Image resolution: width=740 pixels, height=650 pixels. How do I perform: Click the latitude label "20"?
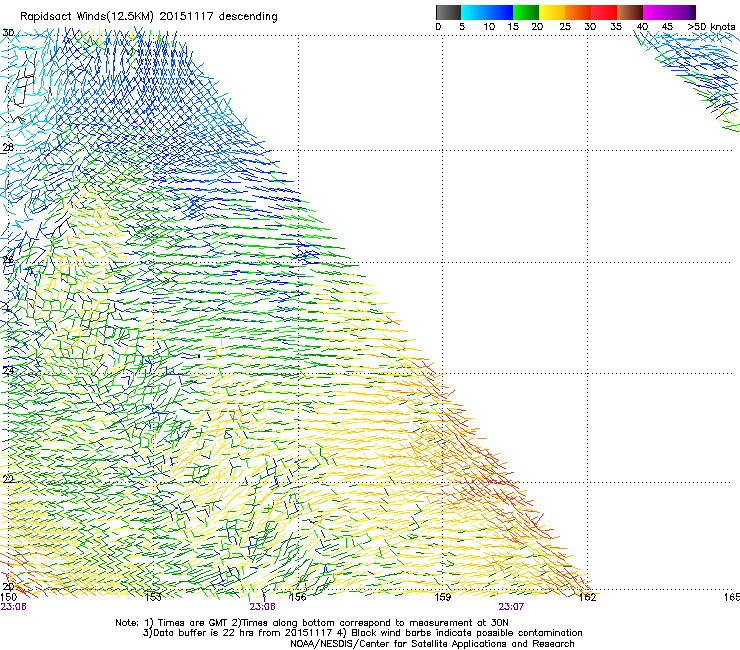pyautogui.click(x=8, y=587)
